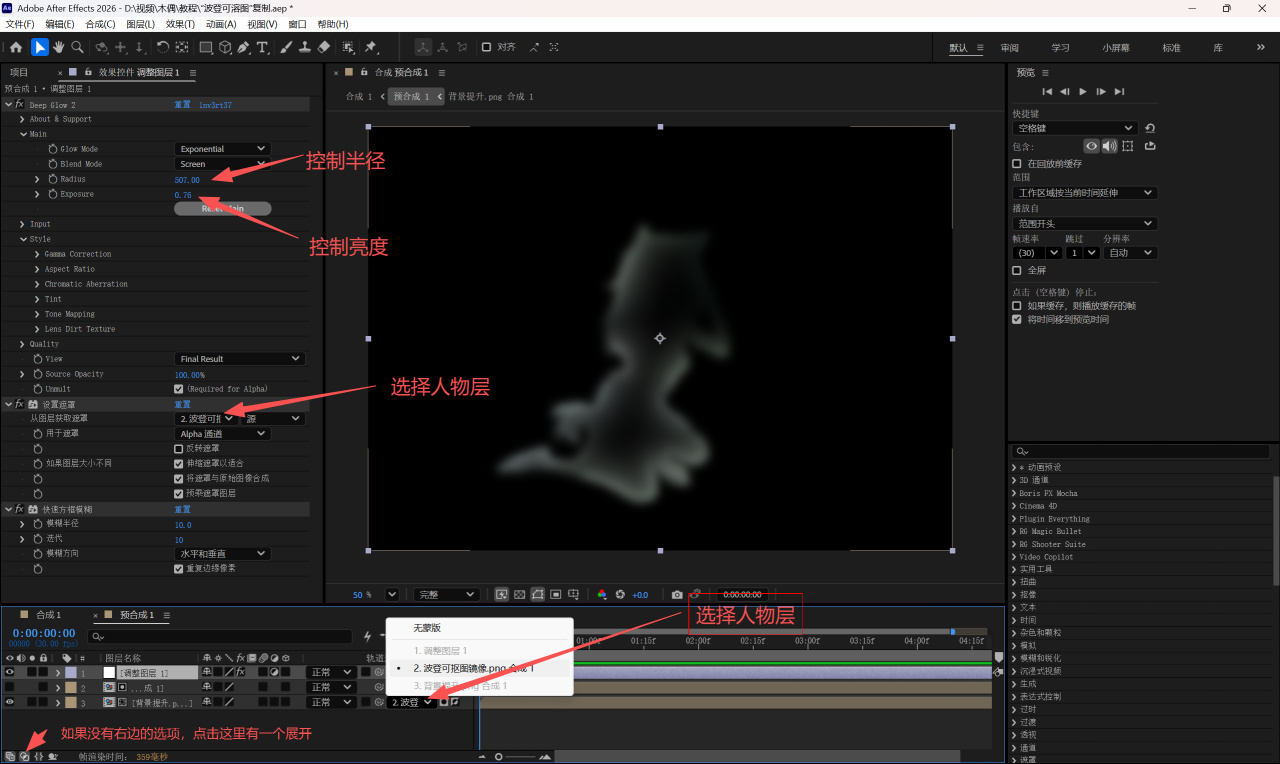Viewport: 1280px width, 764px height.
Task: Click the layer name search field
Action: [x=220, y=636]
